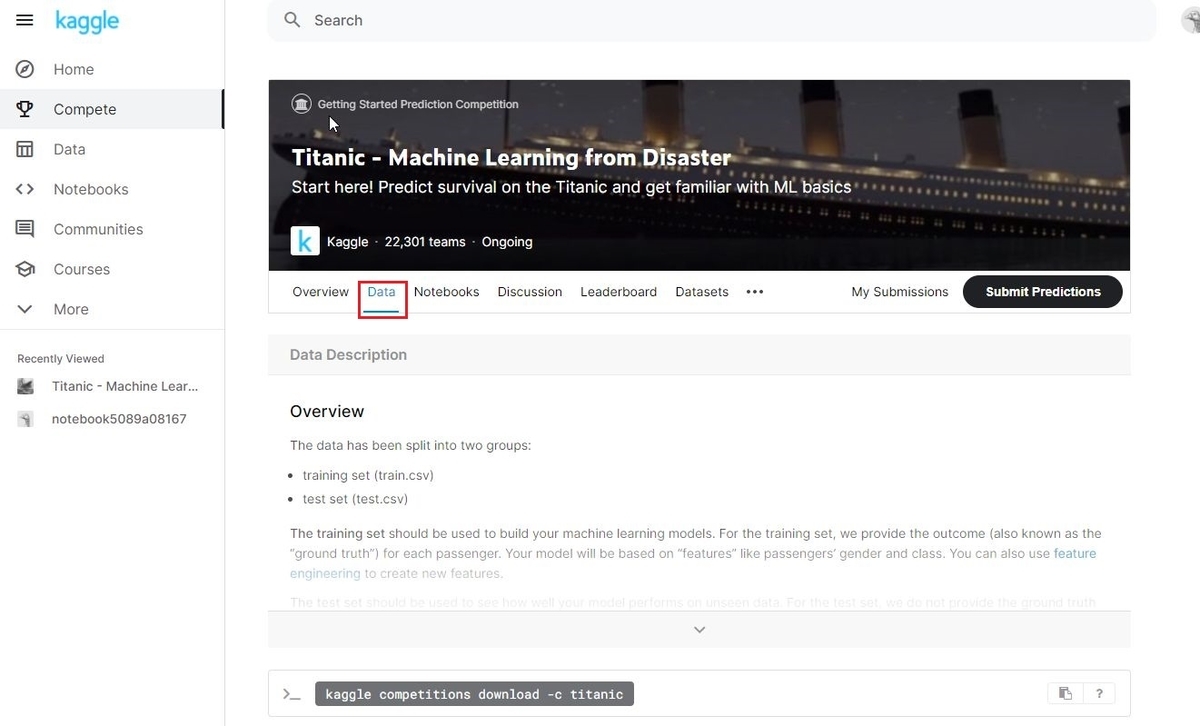Viewport: 1200px width, 726px height.
Task: Click the competition category building icon
Action: (x=301, y=104)
